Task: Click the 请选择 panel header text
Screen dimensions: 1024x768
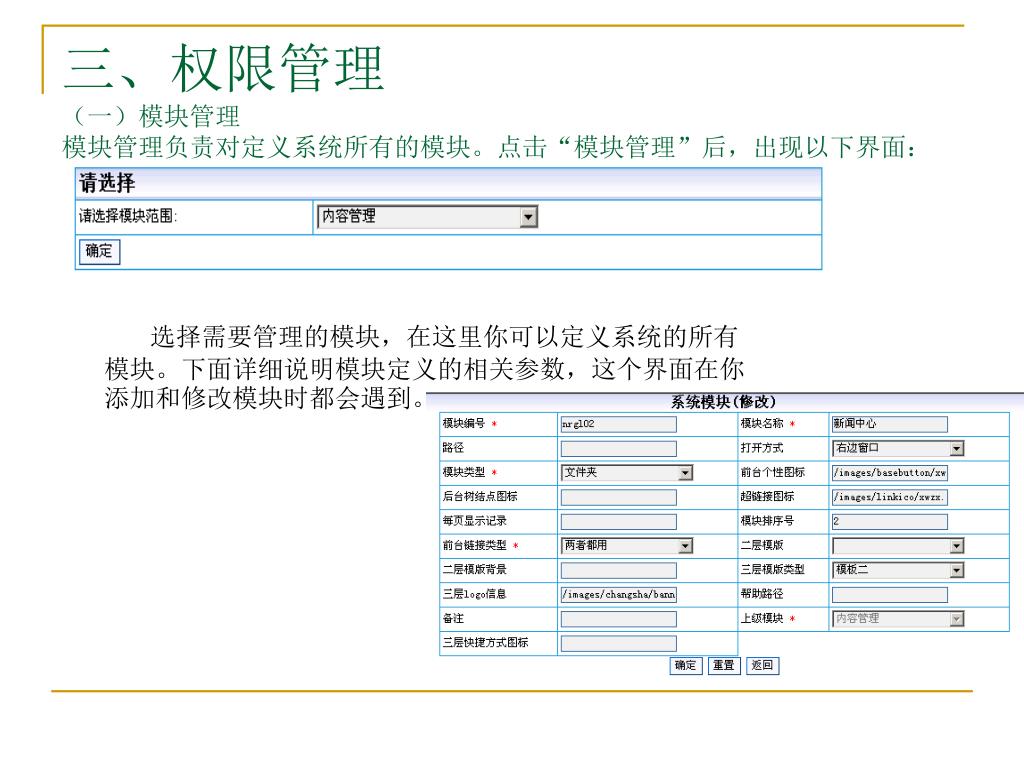Action: (x=107, y=183)
